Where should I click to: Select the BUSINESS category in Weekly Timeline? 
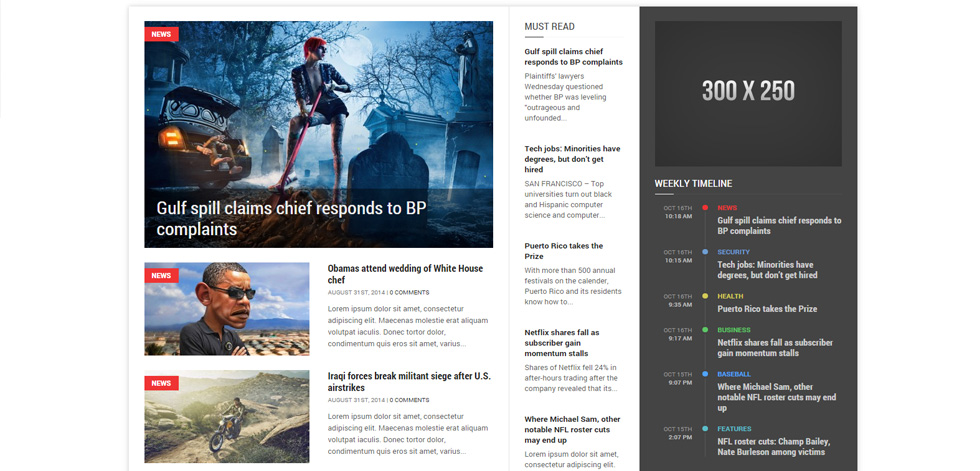[x=734, y=330]
